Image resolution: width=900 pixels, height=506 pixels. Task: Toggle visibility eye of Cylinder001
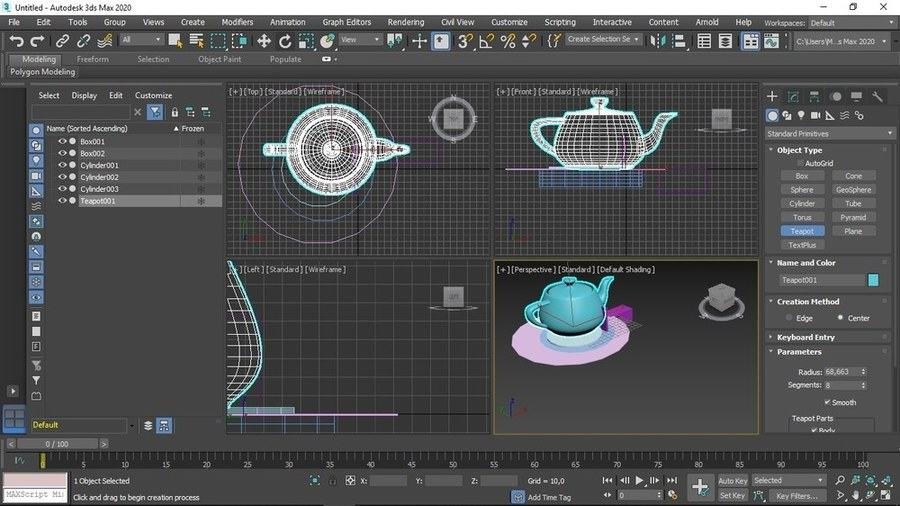(62, 165)
